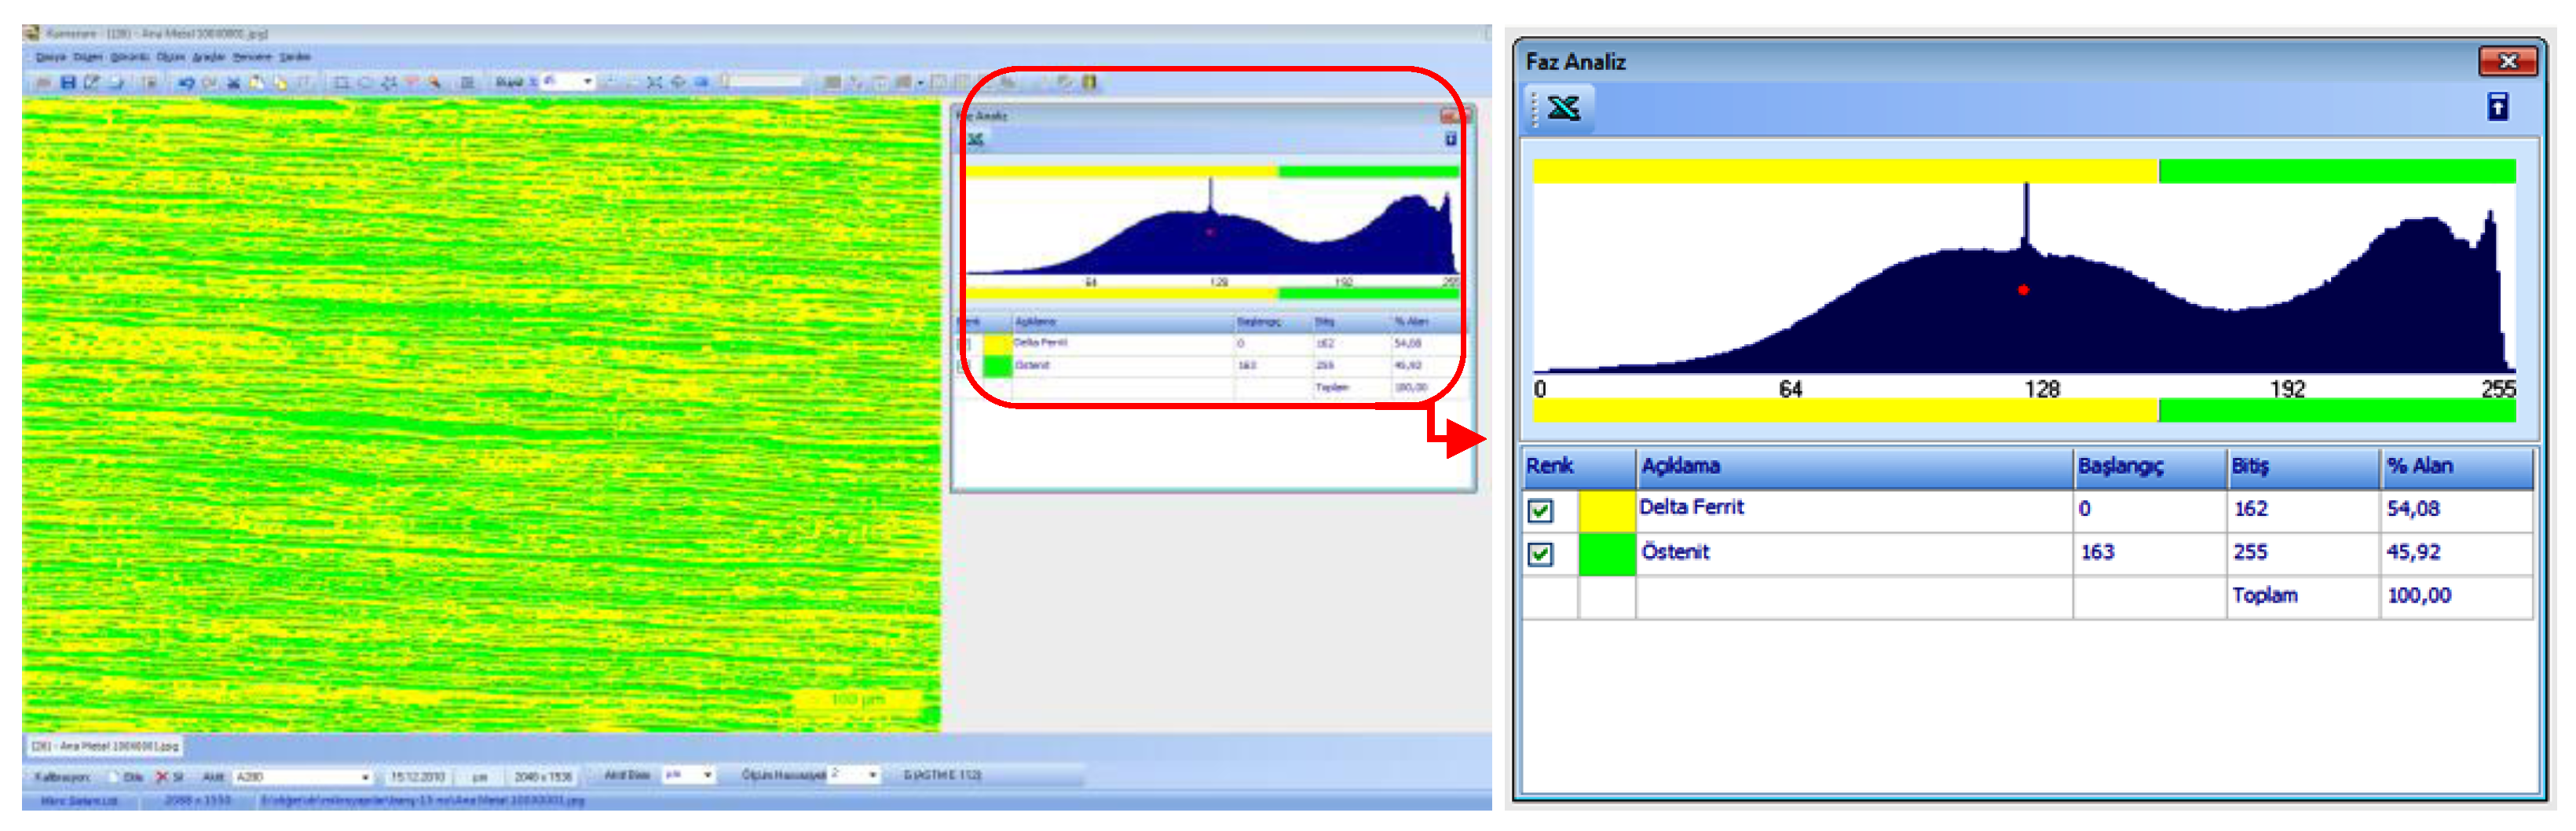The height and width of the screenshot is (831, 2576).
Task: Close the large Faz Analiz window
Action: pyautogui.click(x=2506, y=62)
